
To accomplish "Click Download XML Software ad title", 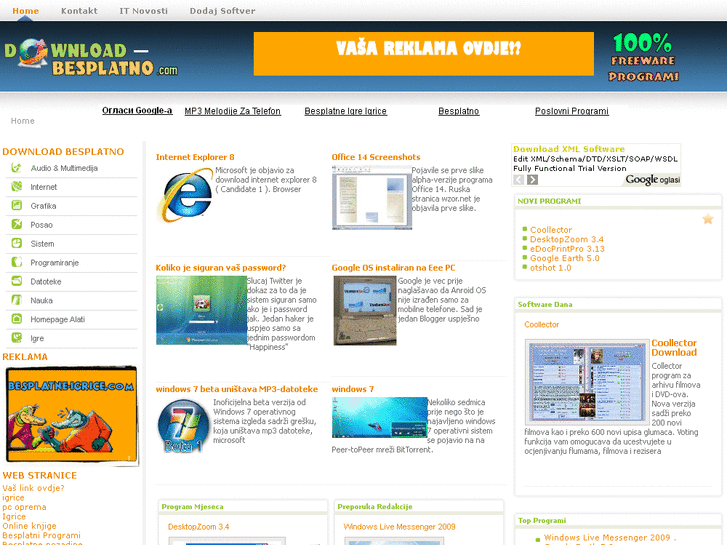I will (x=569, y=149).
